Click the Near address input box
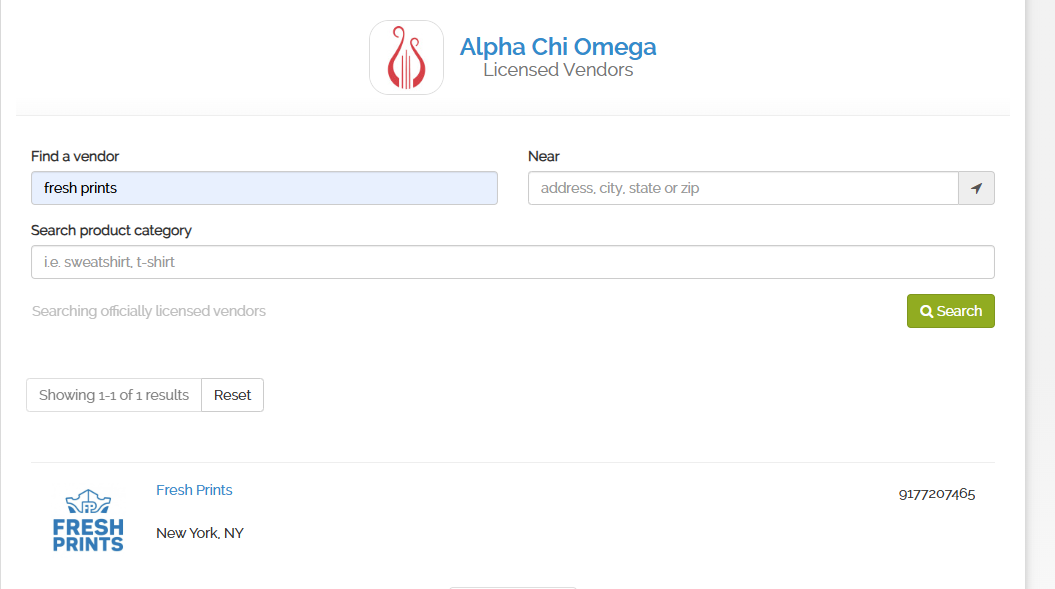The height and width of the screenshot is (589, 1055). [742, 188]
